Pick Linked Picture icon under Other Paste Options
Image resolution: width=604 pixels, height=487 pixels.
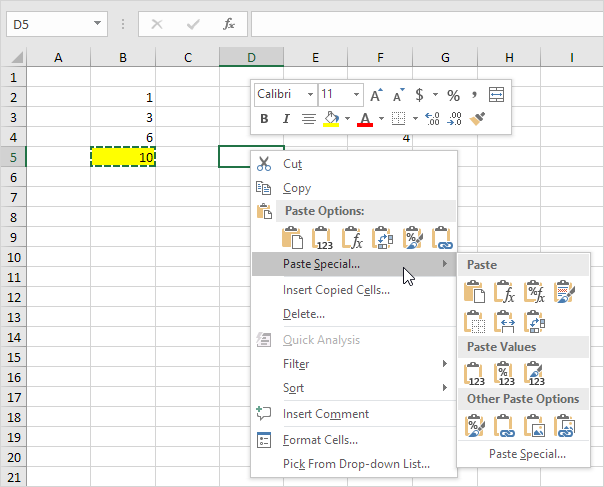coord(564,426)
